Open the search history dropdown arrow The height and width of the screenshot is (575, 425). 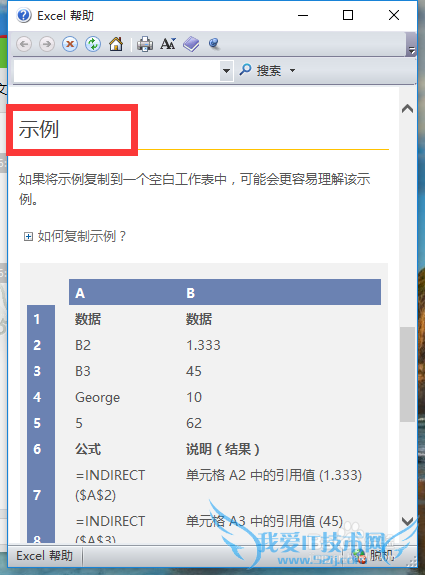(x=226, y=70)
